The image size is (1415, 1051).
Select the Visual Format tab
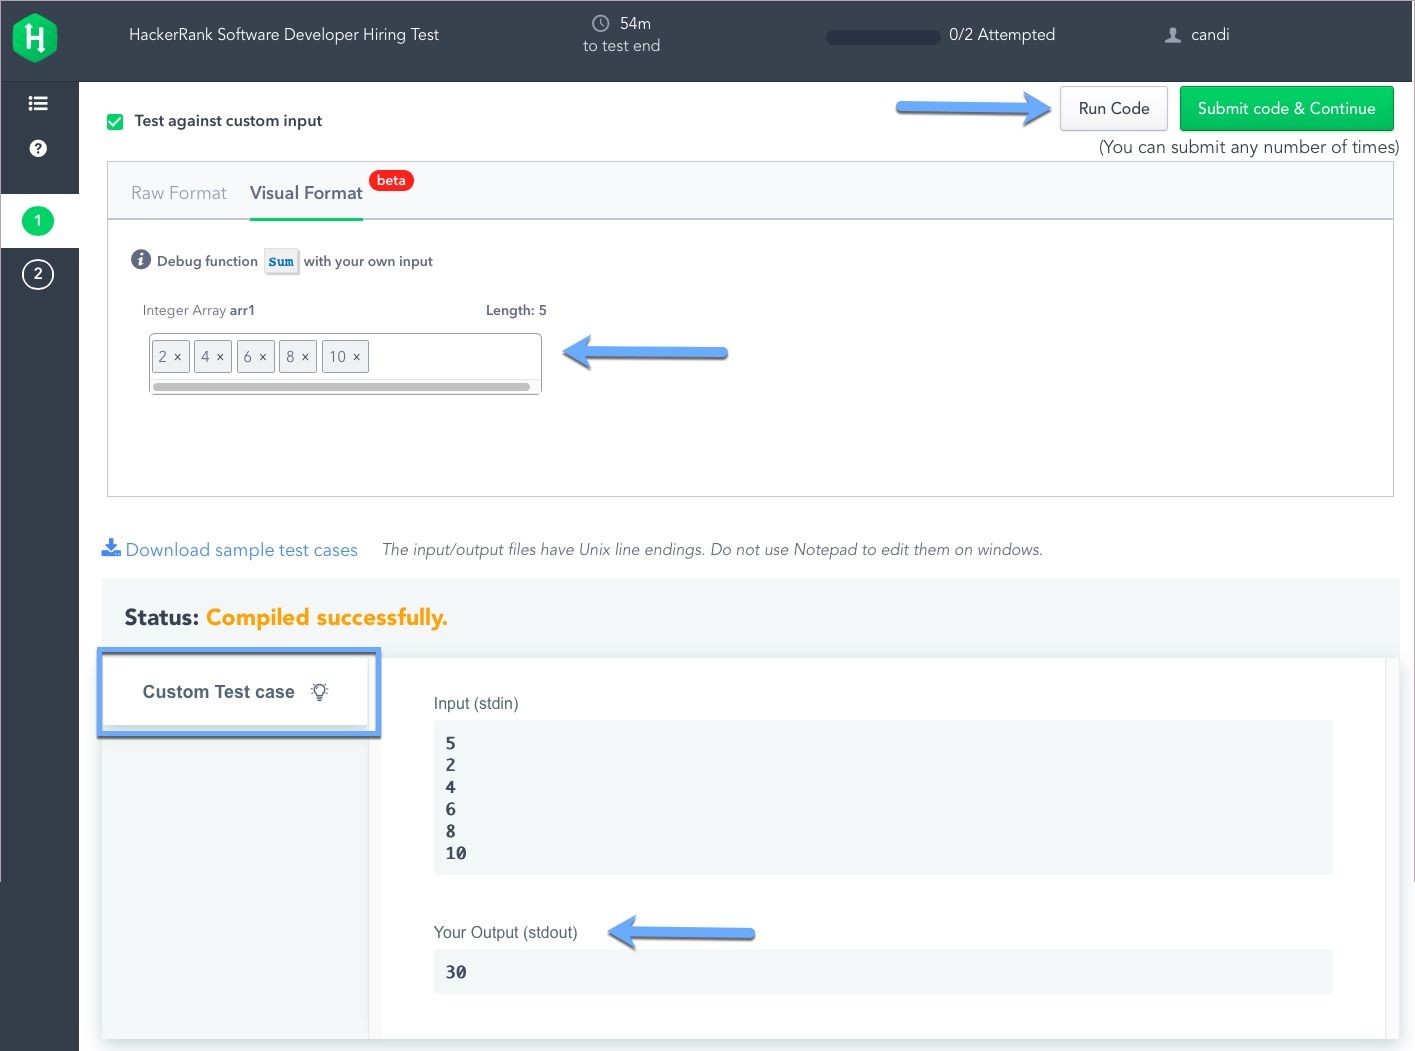(306, 193)
